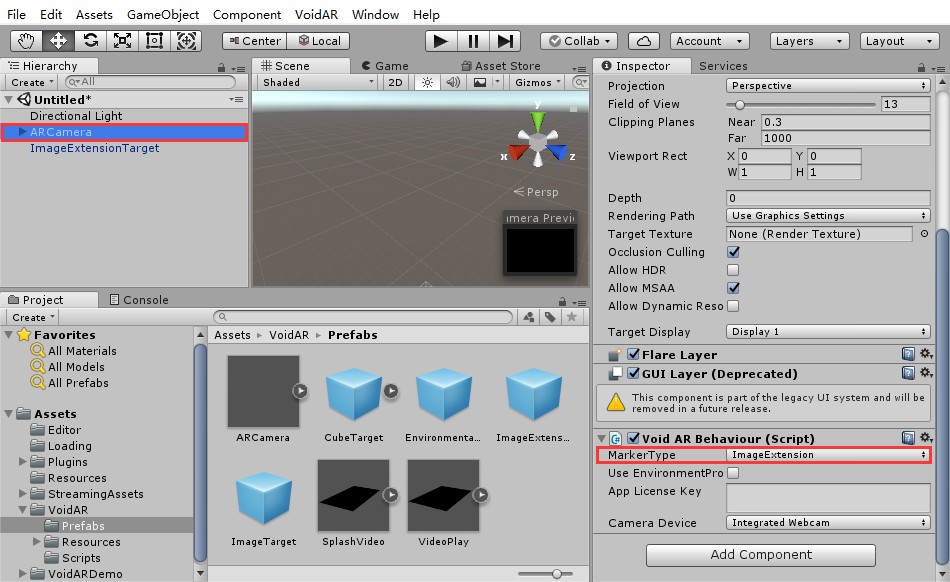Open the Cloud services icon

tap(645, 41)
